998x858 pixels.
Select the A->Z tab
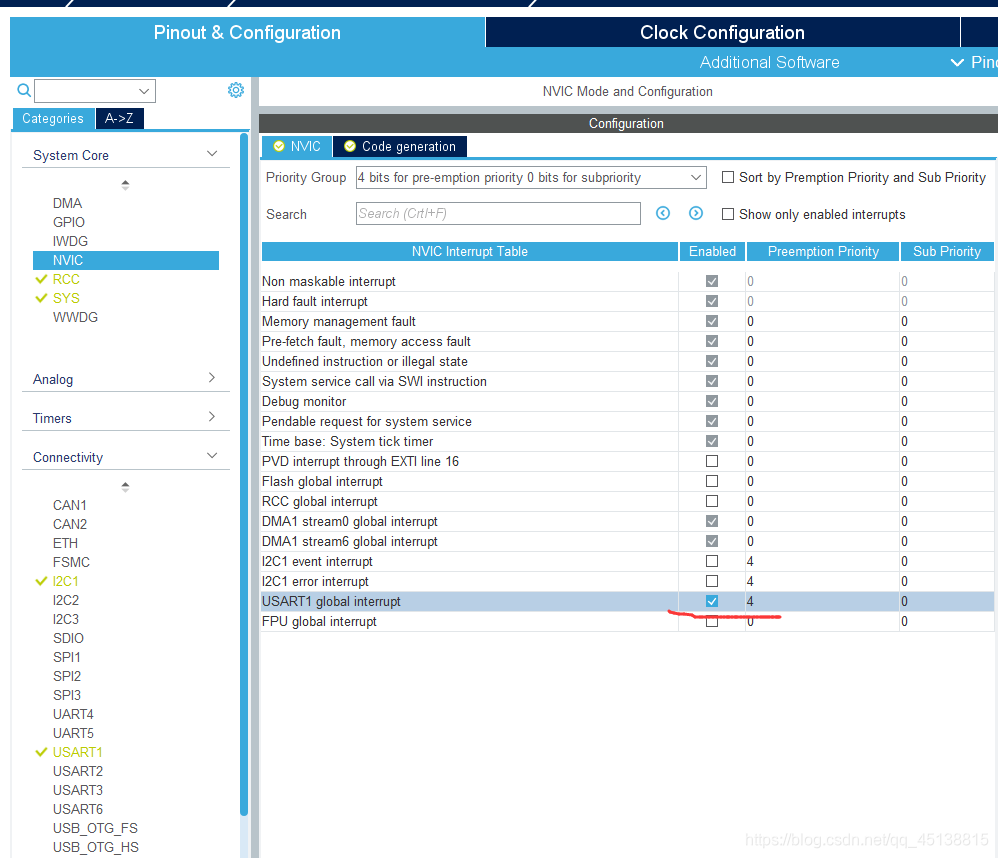pyautogui.click(x=119, y=118)
